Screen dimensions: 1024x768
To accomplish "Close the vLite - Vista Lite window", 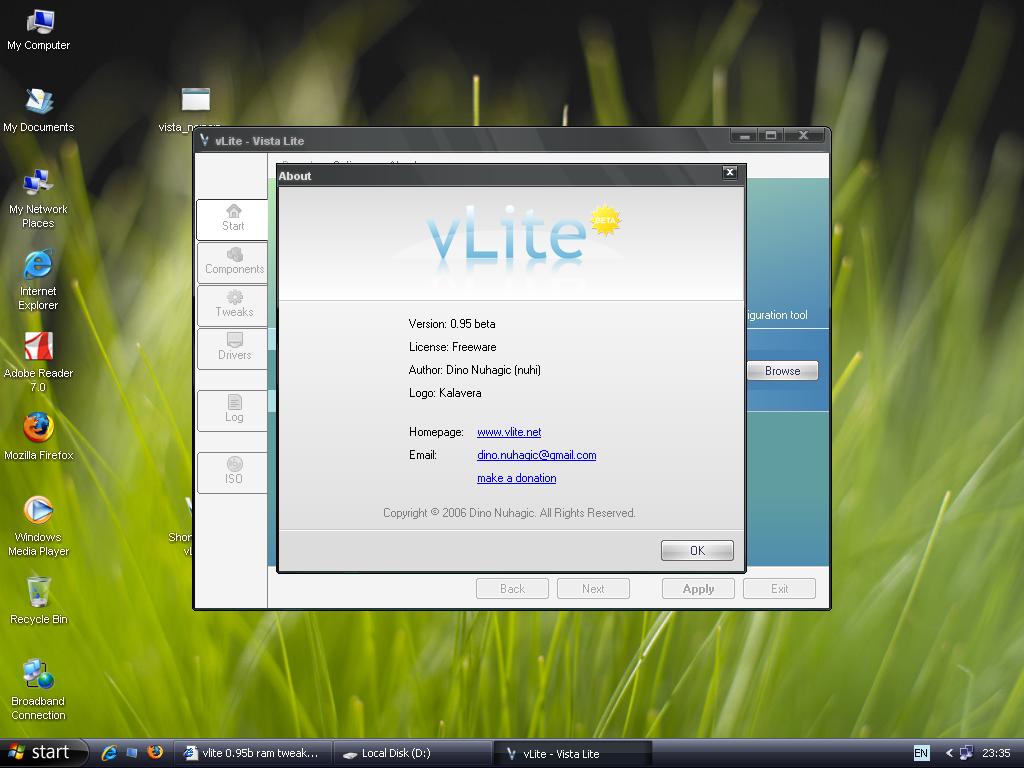I will 804,135.
